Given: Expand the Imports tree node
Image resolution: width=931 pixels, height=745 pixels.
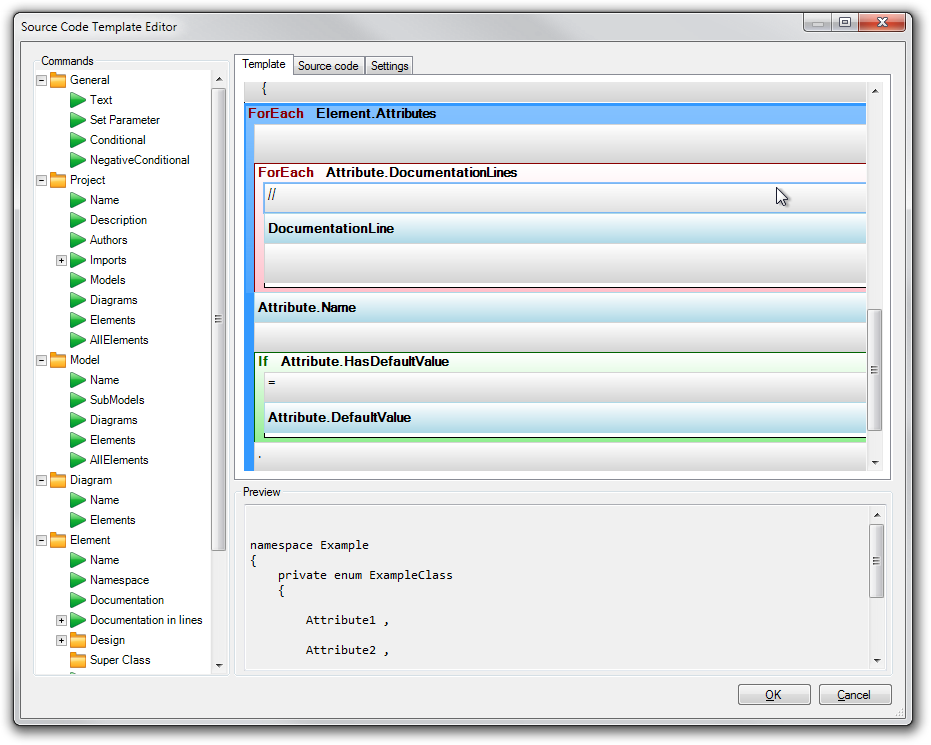Looking at the screenshot, I should (60, 260).
